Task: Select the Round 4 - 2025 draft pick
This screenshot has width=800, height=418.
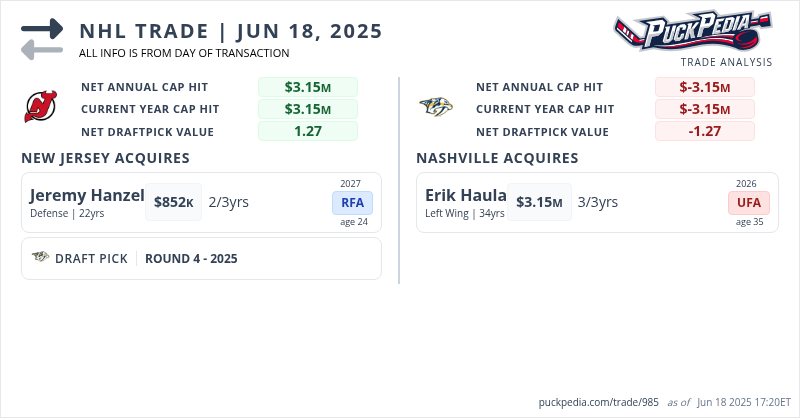Action: click(191, 258)
